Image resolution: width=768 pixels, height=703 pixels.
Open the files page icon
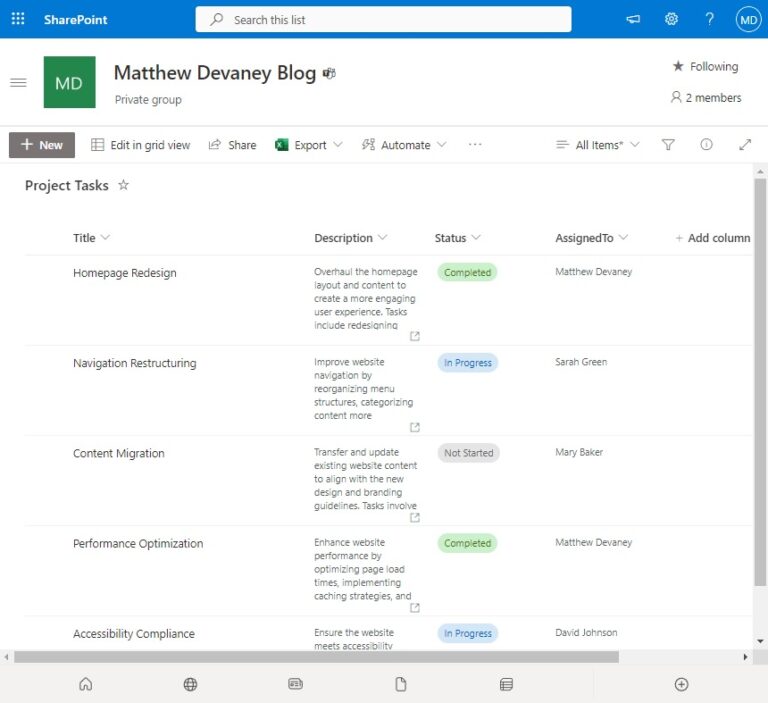401,684
